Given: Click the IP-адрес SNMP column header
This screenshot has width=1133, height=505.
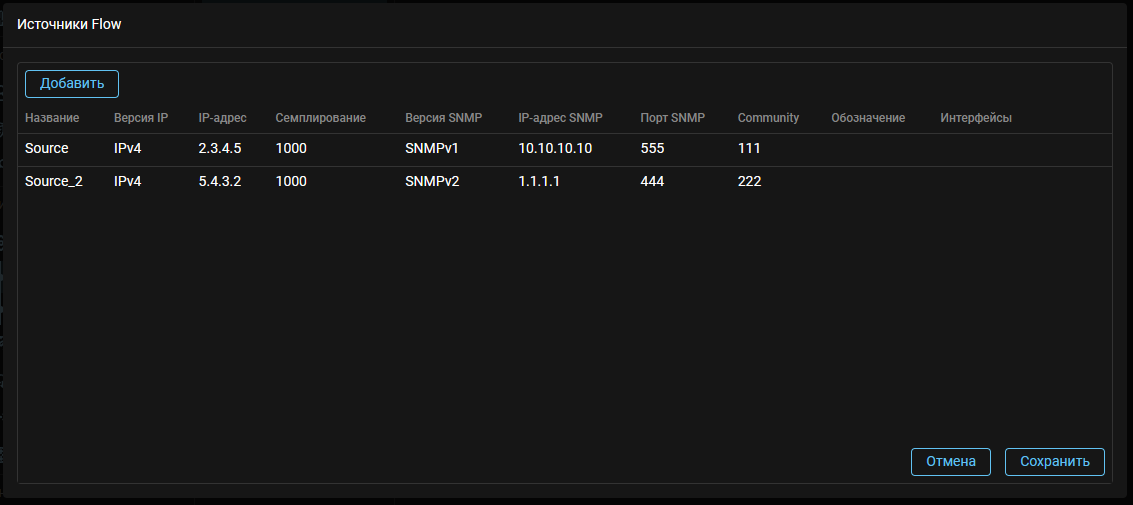Looking at the screenshot, I should click(x=560, y=118).
